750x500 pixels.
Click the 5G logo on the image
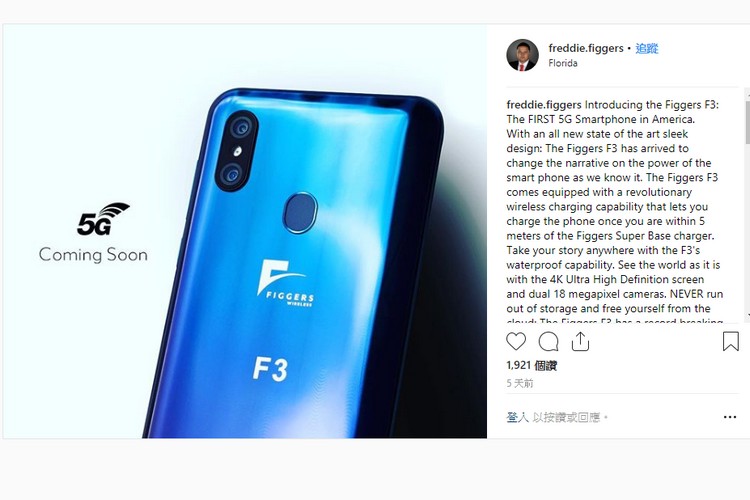click(x=103, y=219)
